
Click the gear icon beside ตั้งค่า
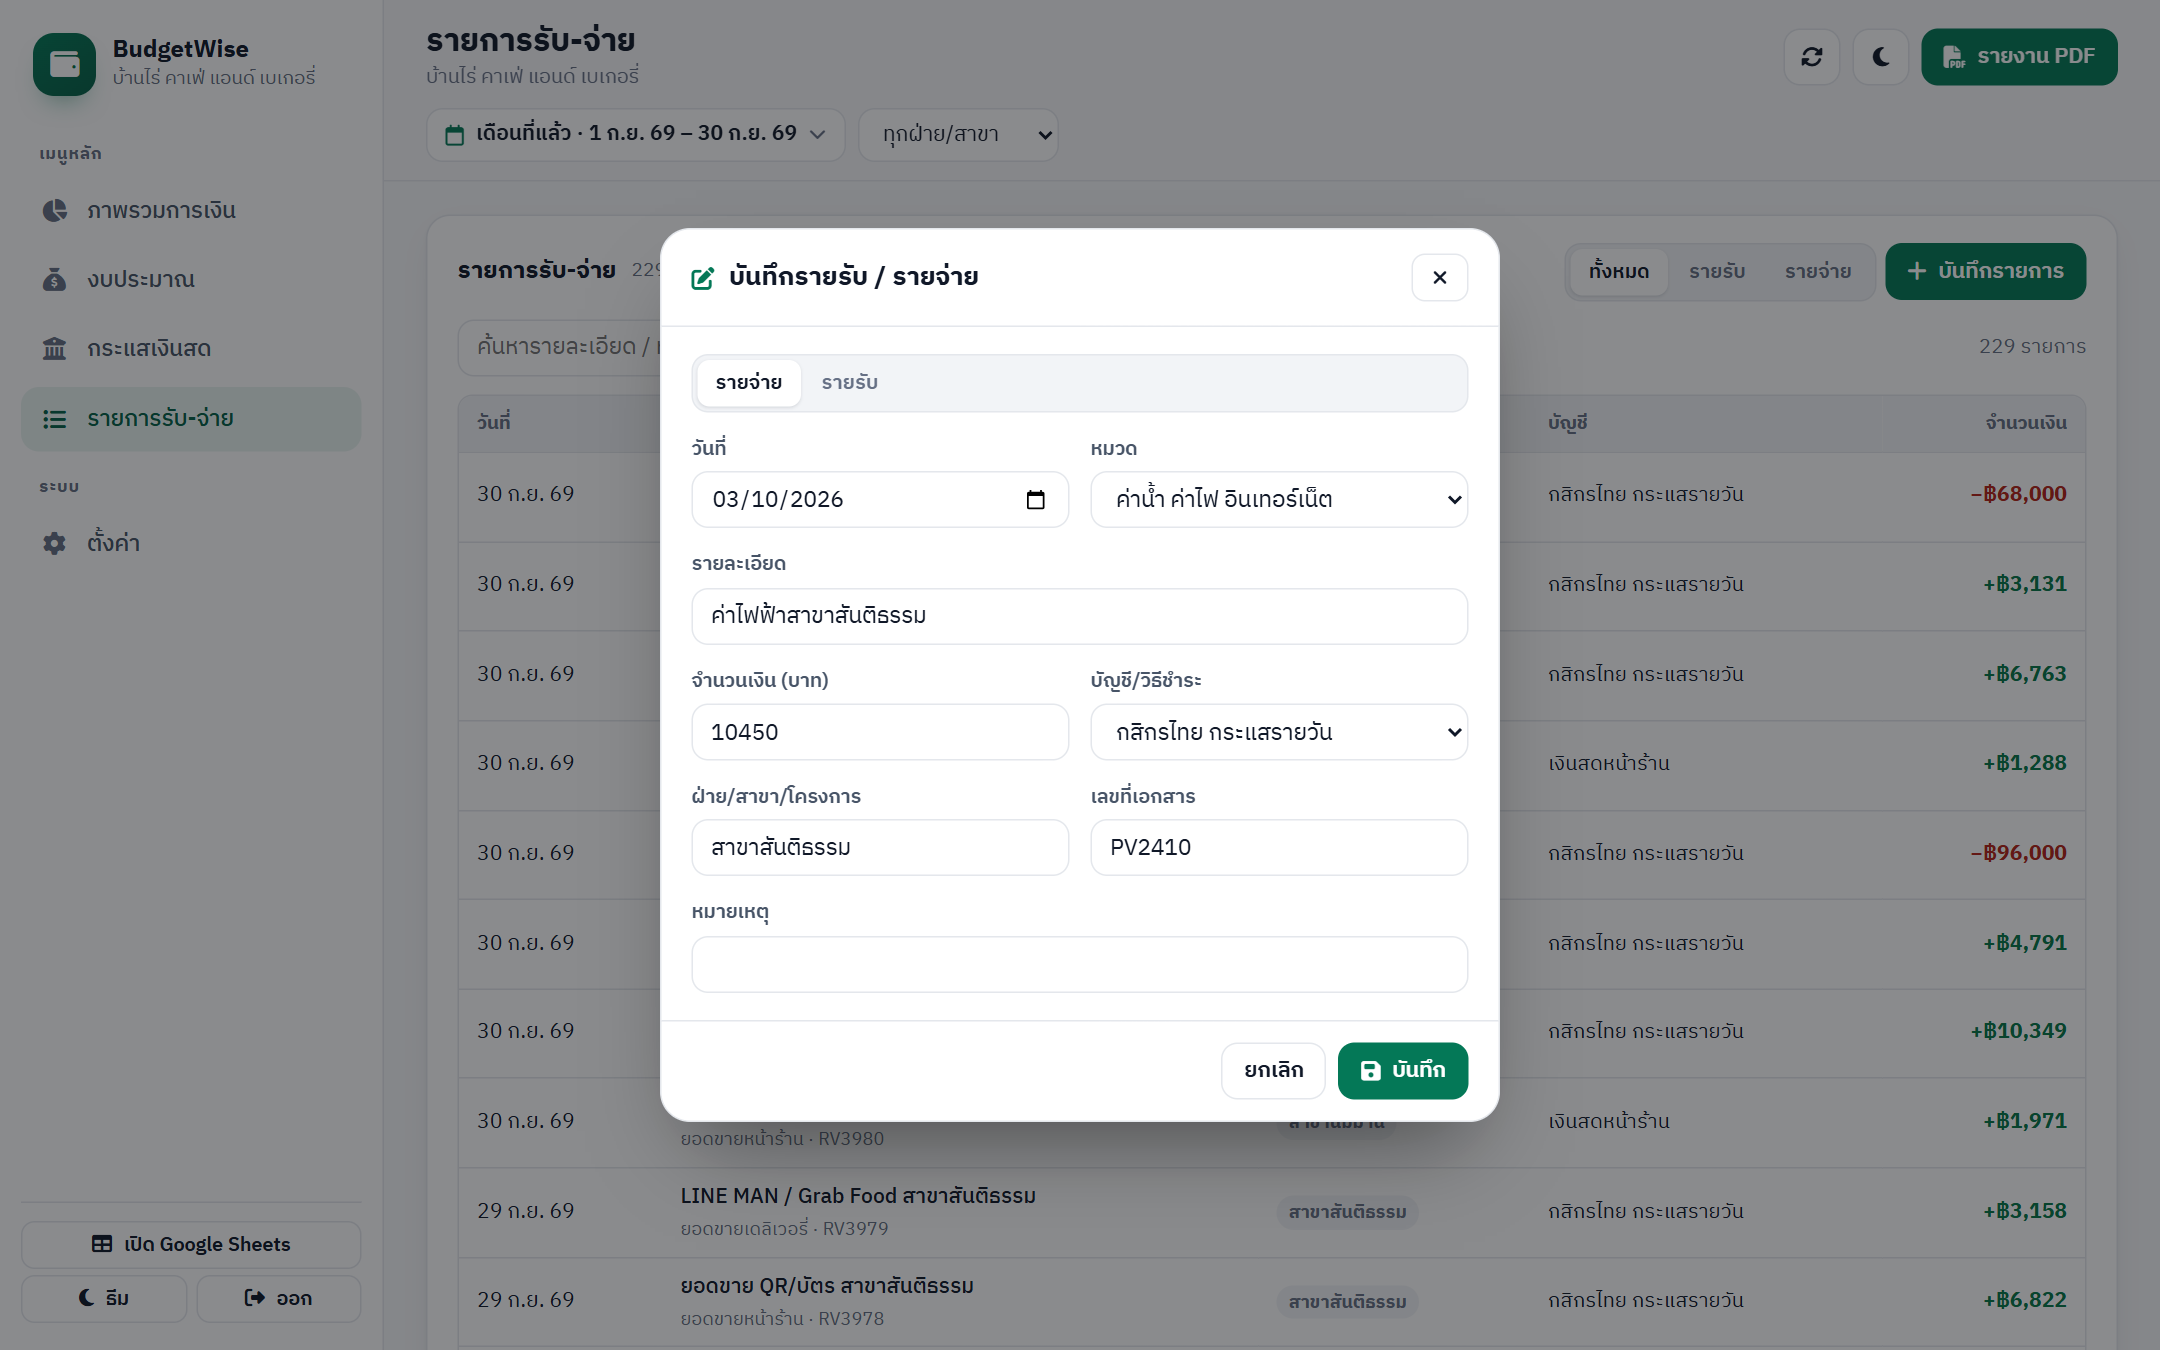pos(54,543)
